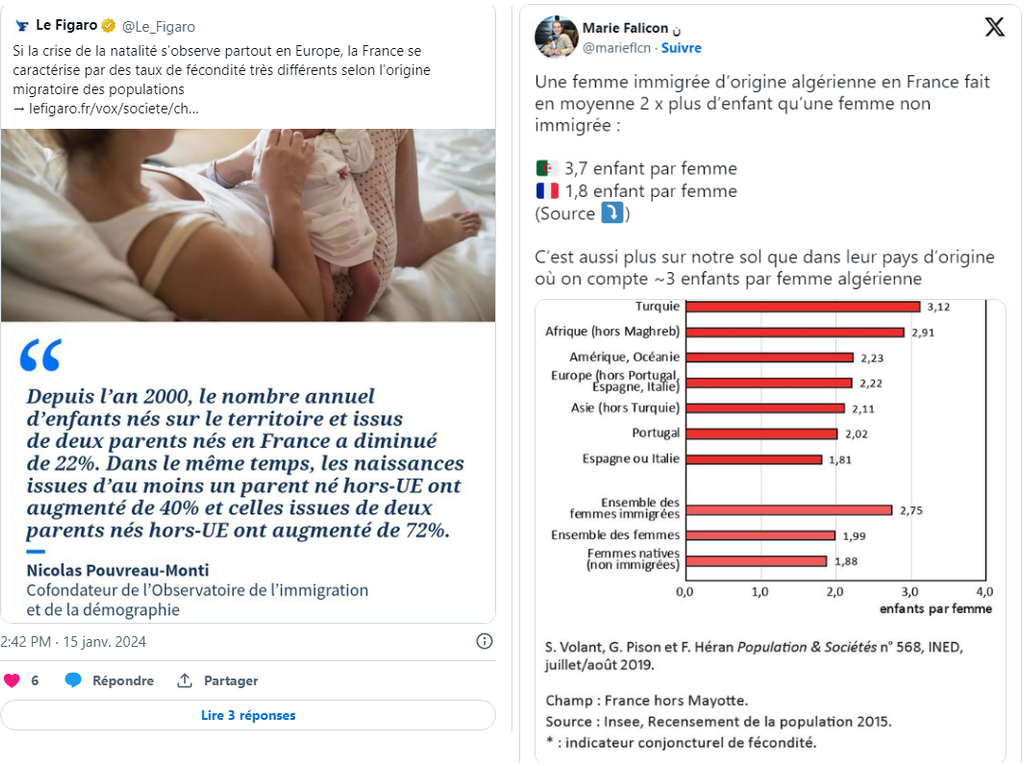Follow Marie Falicon via Suivre
This screenshot has height=766, width=1024.
[681, 48]
